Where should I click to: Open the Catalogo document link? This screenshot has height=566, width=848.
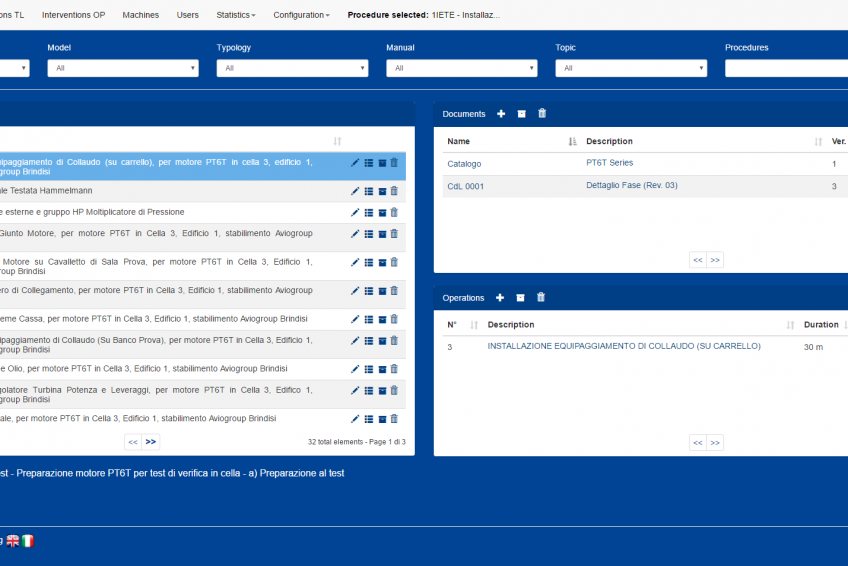[x=464, y=164]
